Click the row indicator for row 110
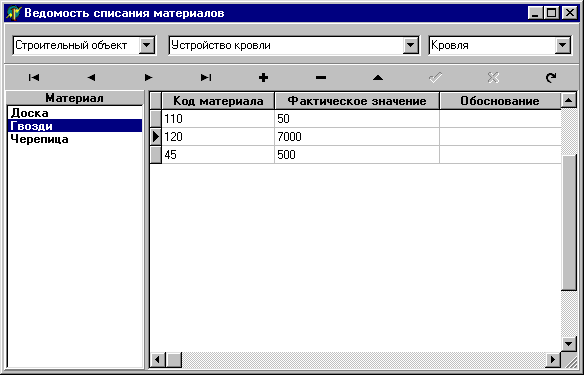The width and height of the screenshot is (584, 375). pyautogui.click(x=156, y=119)
